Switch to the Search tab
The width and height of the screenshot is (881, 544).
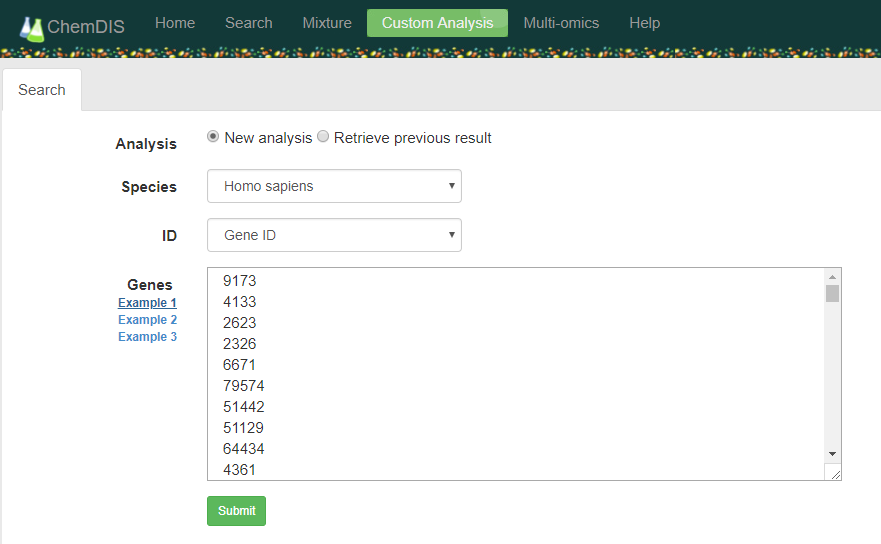[42, 90]
